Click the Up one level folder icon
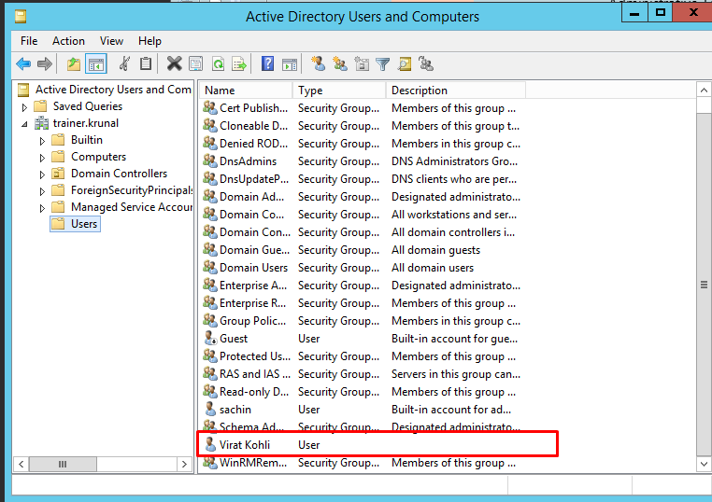Screen dimensions: 712x502 click(x=74, y=64)
